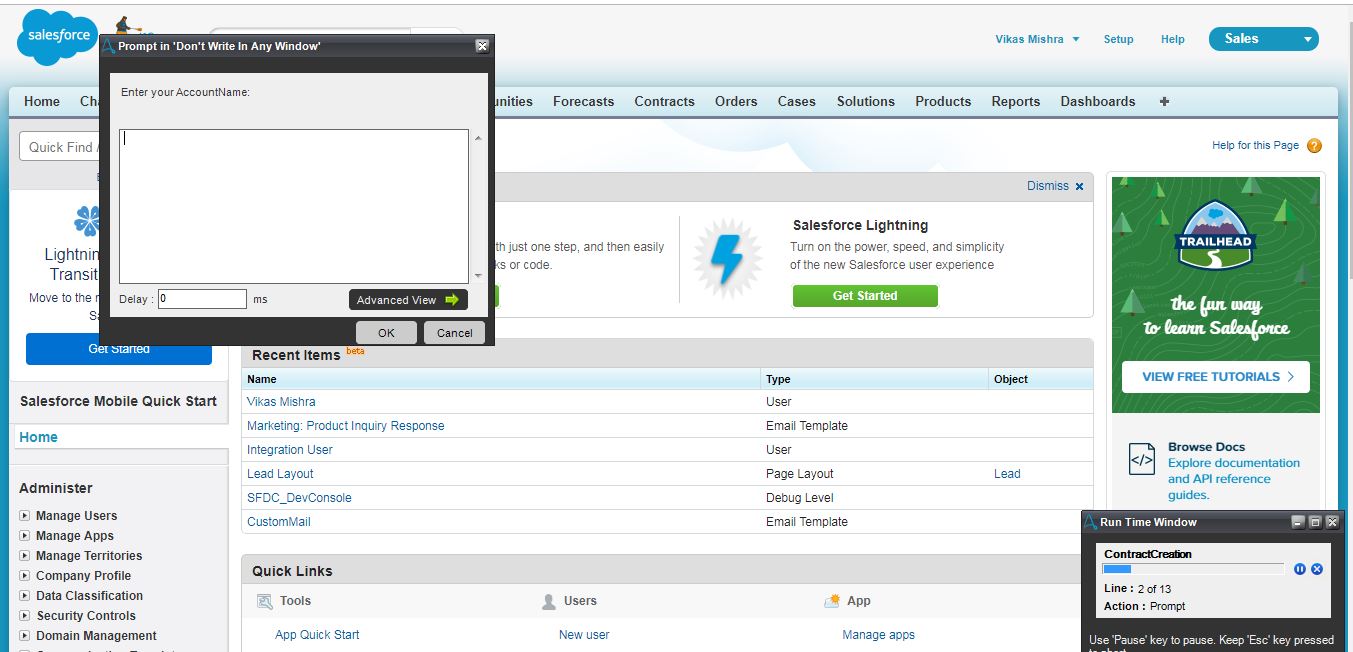Expand Security Controls tree node
1353x652 pixels.
25,616
